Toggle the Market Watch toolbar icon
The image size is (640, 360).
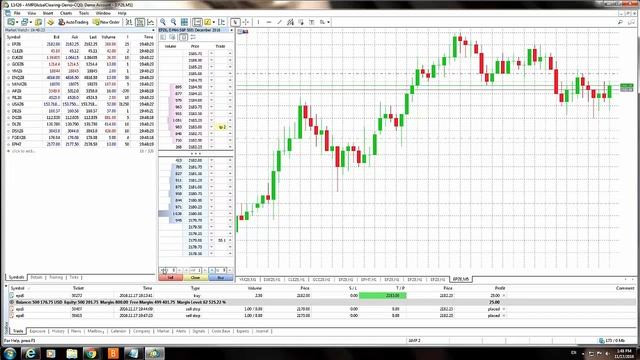[38, 22]
